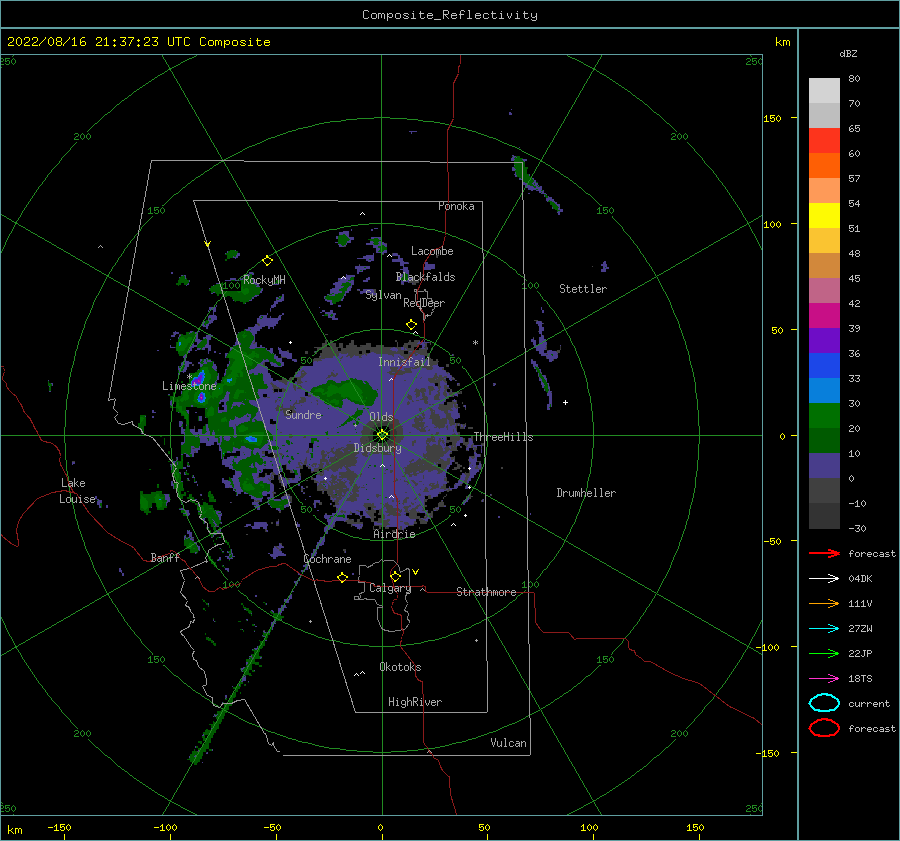This screenshot has width=900, height=841.
Task: Click the red forecast ellipse legend icon
Action: (824, 728)
